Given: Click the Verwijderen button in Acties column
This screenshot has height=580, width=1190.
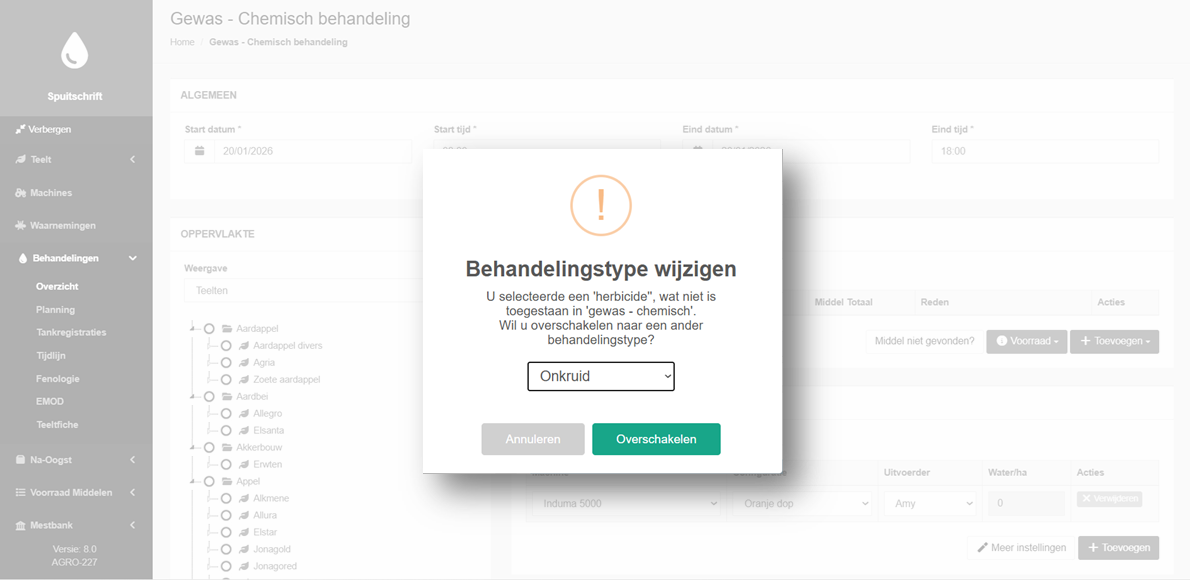Looking at the screenshot, I should [1110, 499].
